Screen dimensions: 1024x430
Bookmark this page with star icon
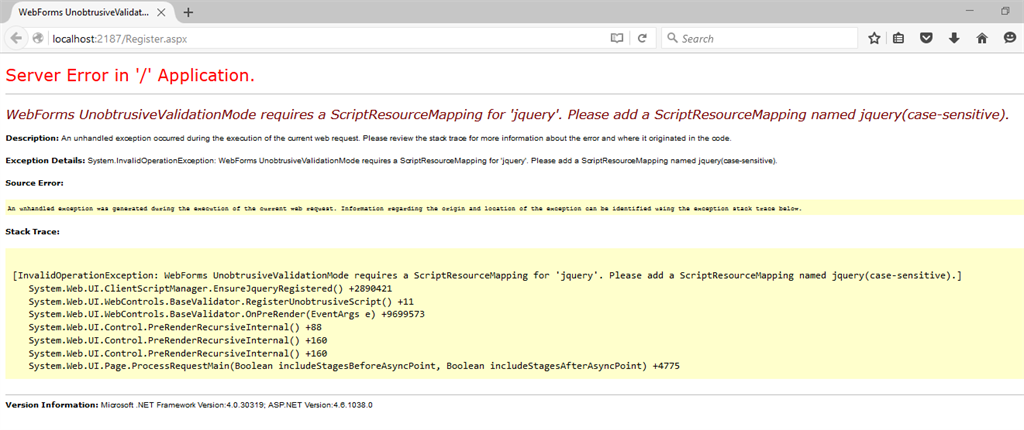(x=874, y=39)
